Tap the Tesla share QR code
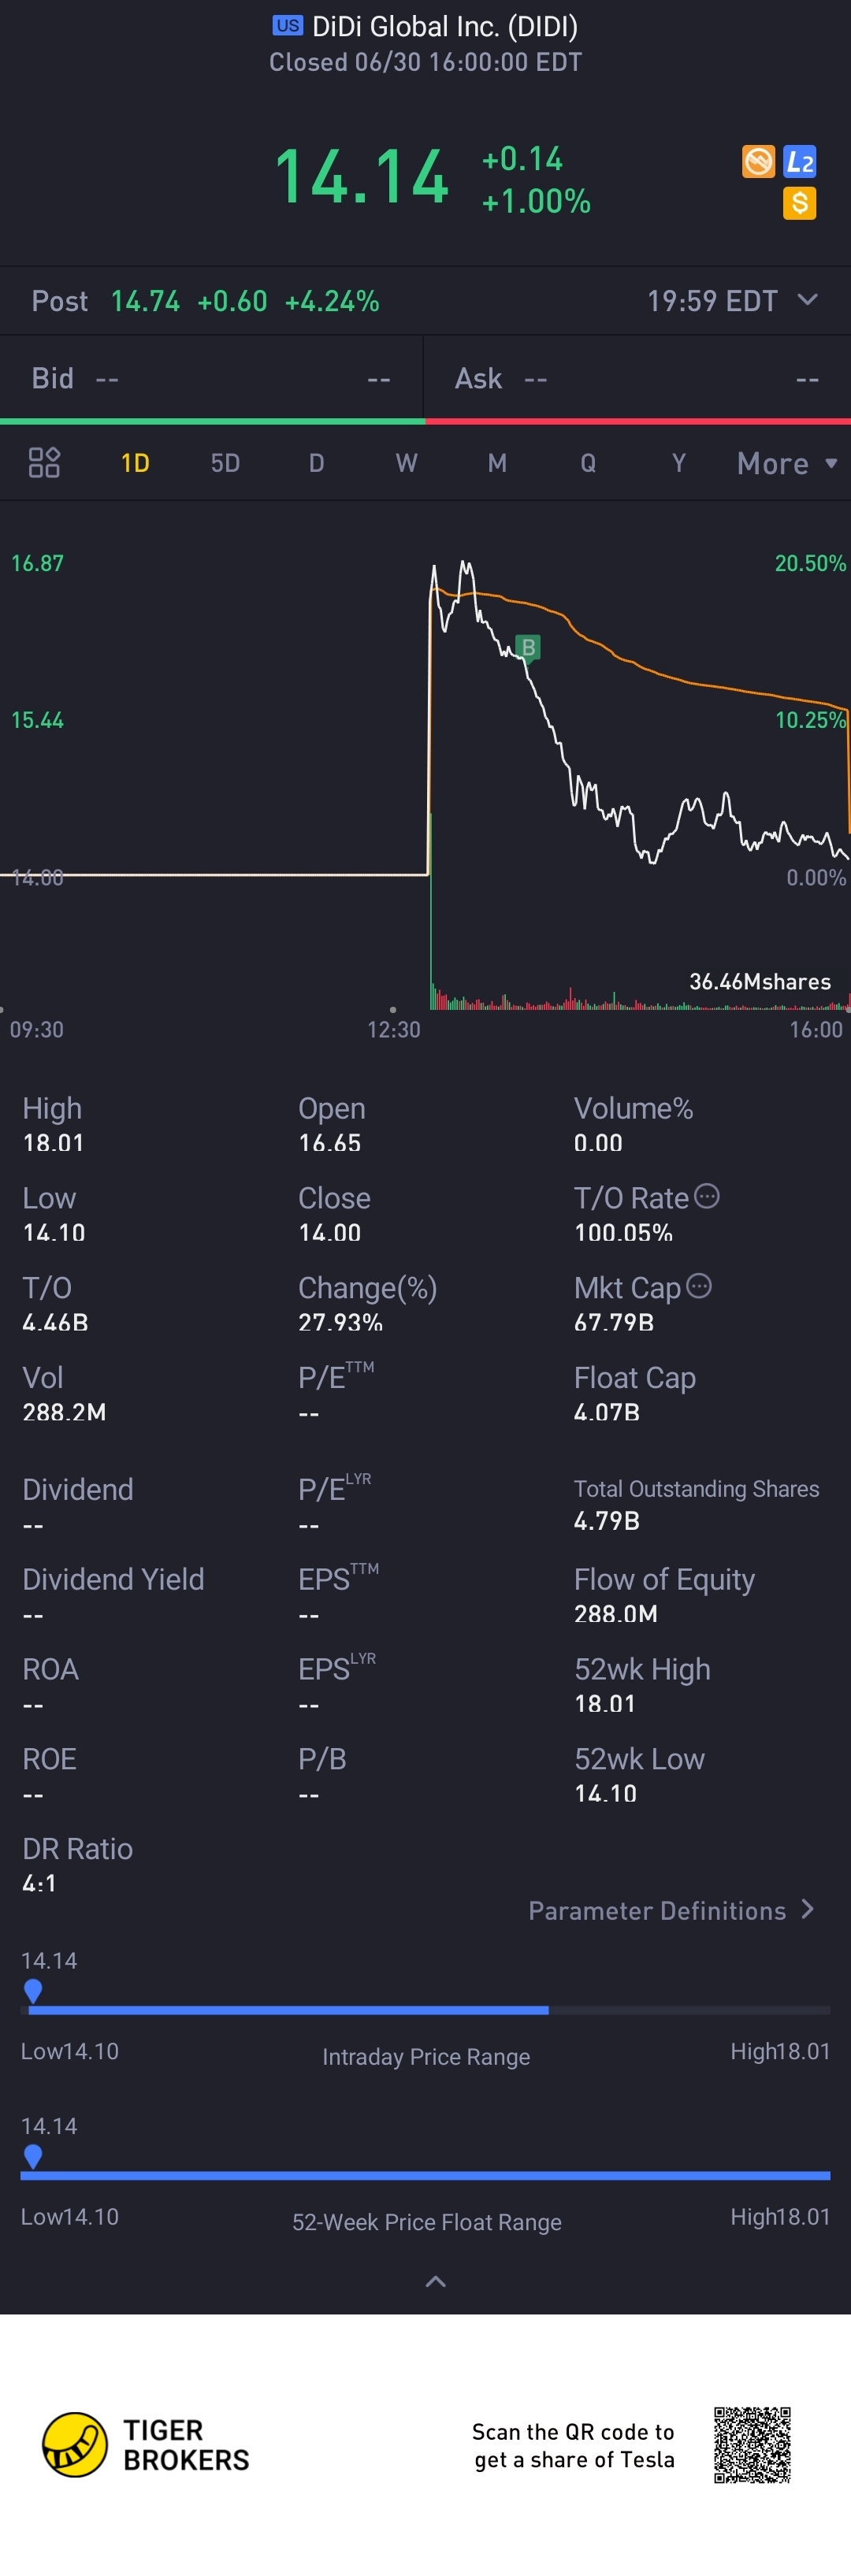Viewport: 851px width, 2576px height. 752,2444
